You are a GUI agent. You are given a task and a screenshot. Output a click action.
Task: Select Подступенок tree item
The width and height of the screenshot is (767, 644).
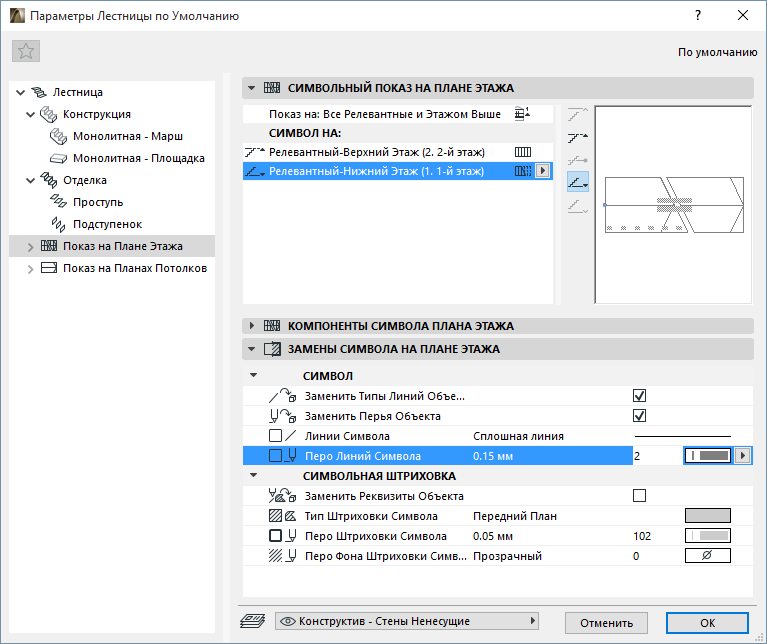pos(107,224)
